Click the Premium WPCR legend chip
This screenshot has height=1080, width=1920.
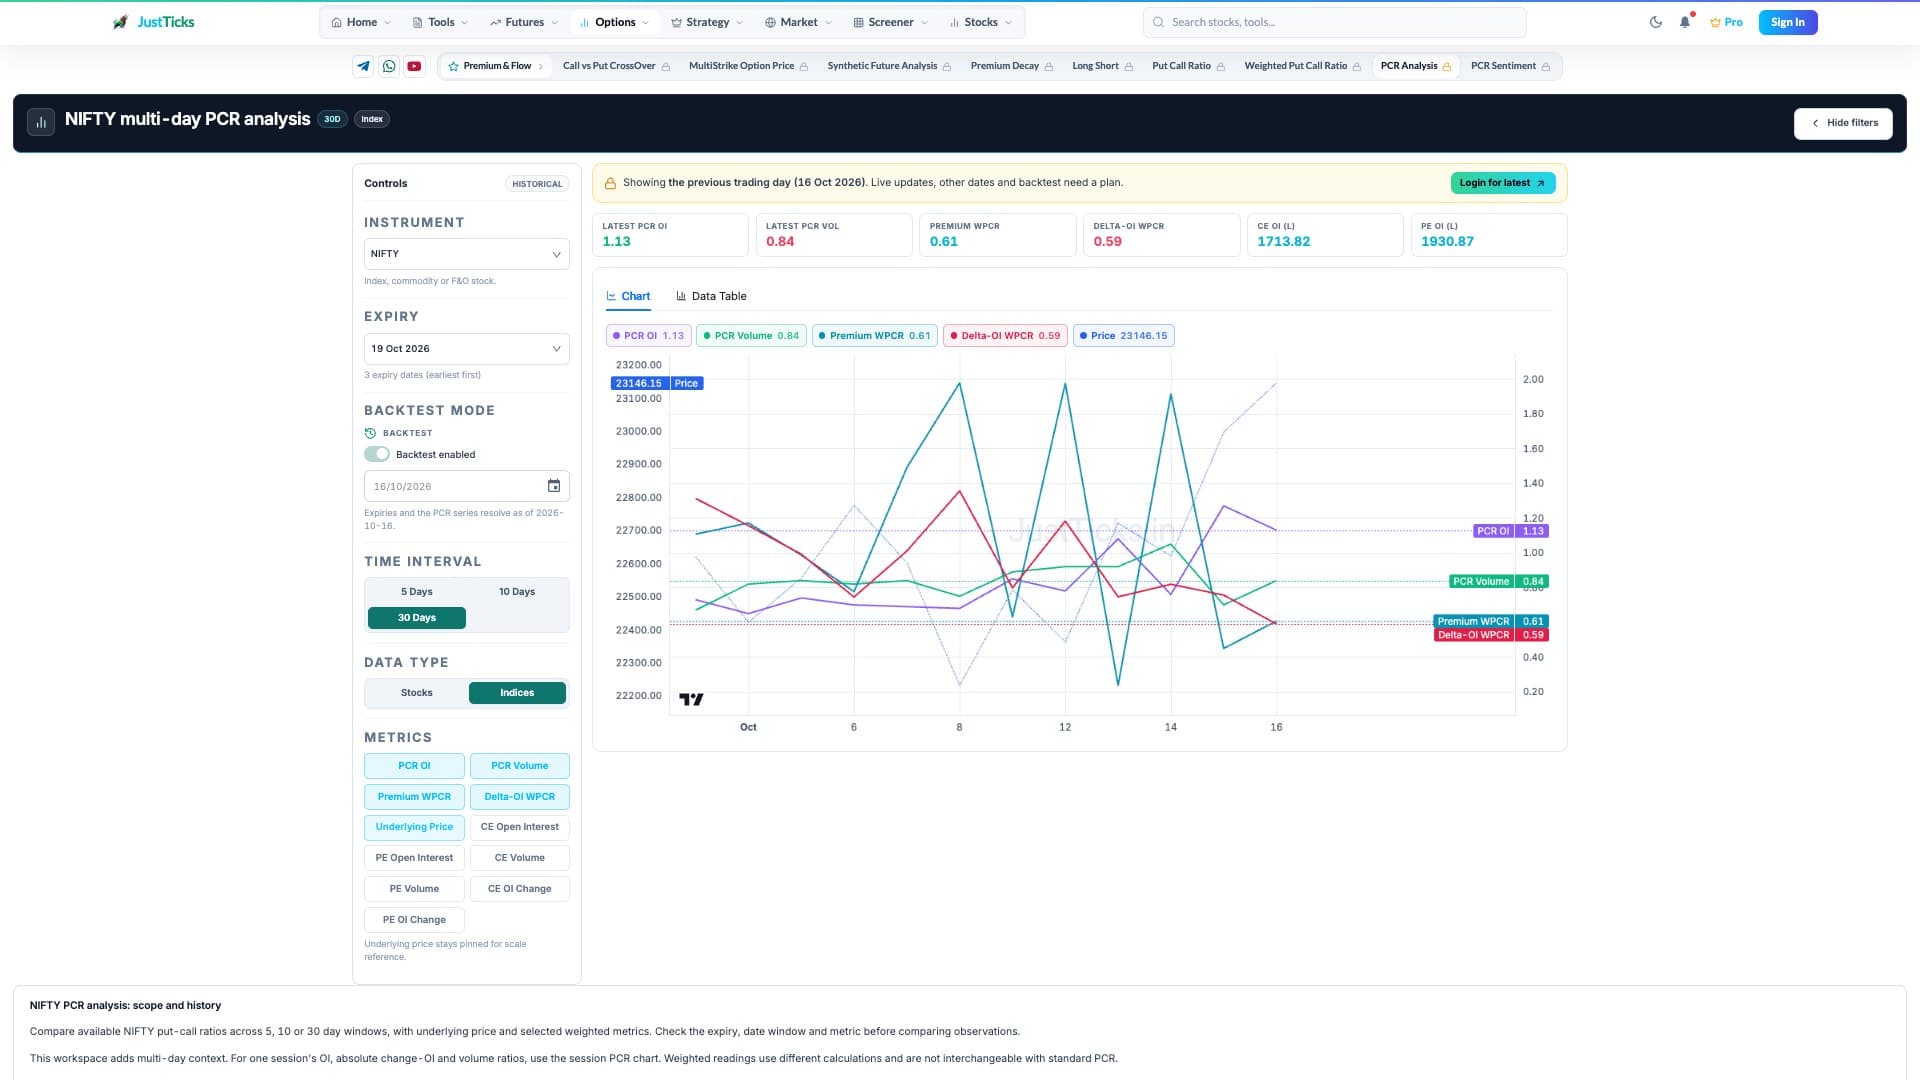[874, 336]
